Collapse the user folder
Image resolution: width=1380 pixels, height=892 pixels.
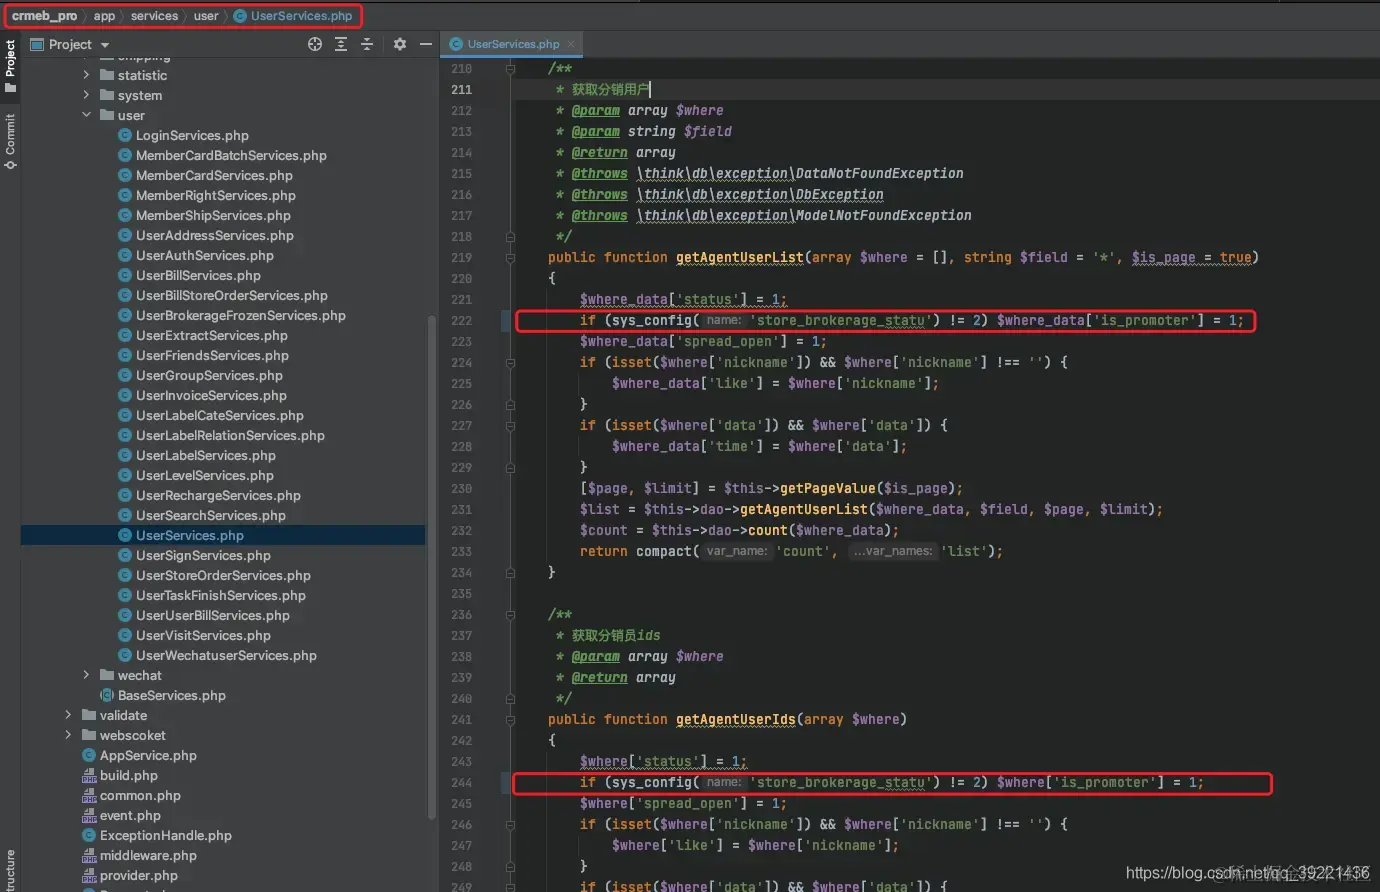86,115
